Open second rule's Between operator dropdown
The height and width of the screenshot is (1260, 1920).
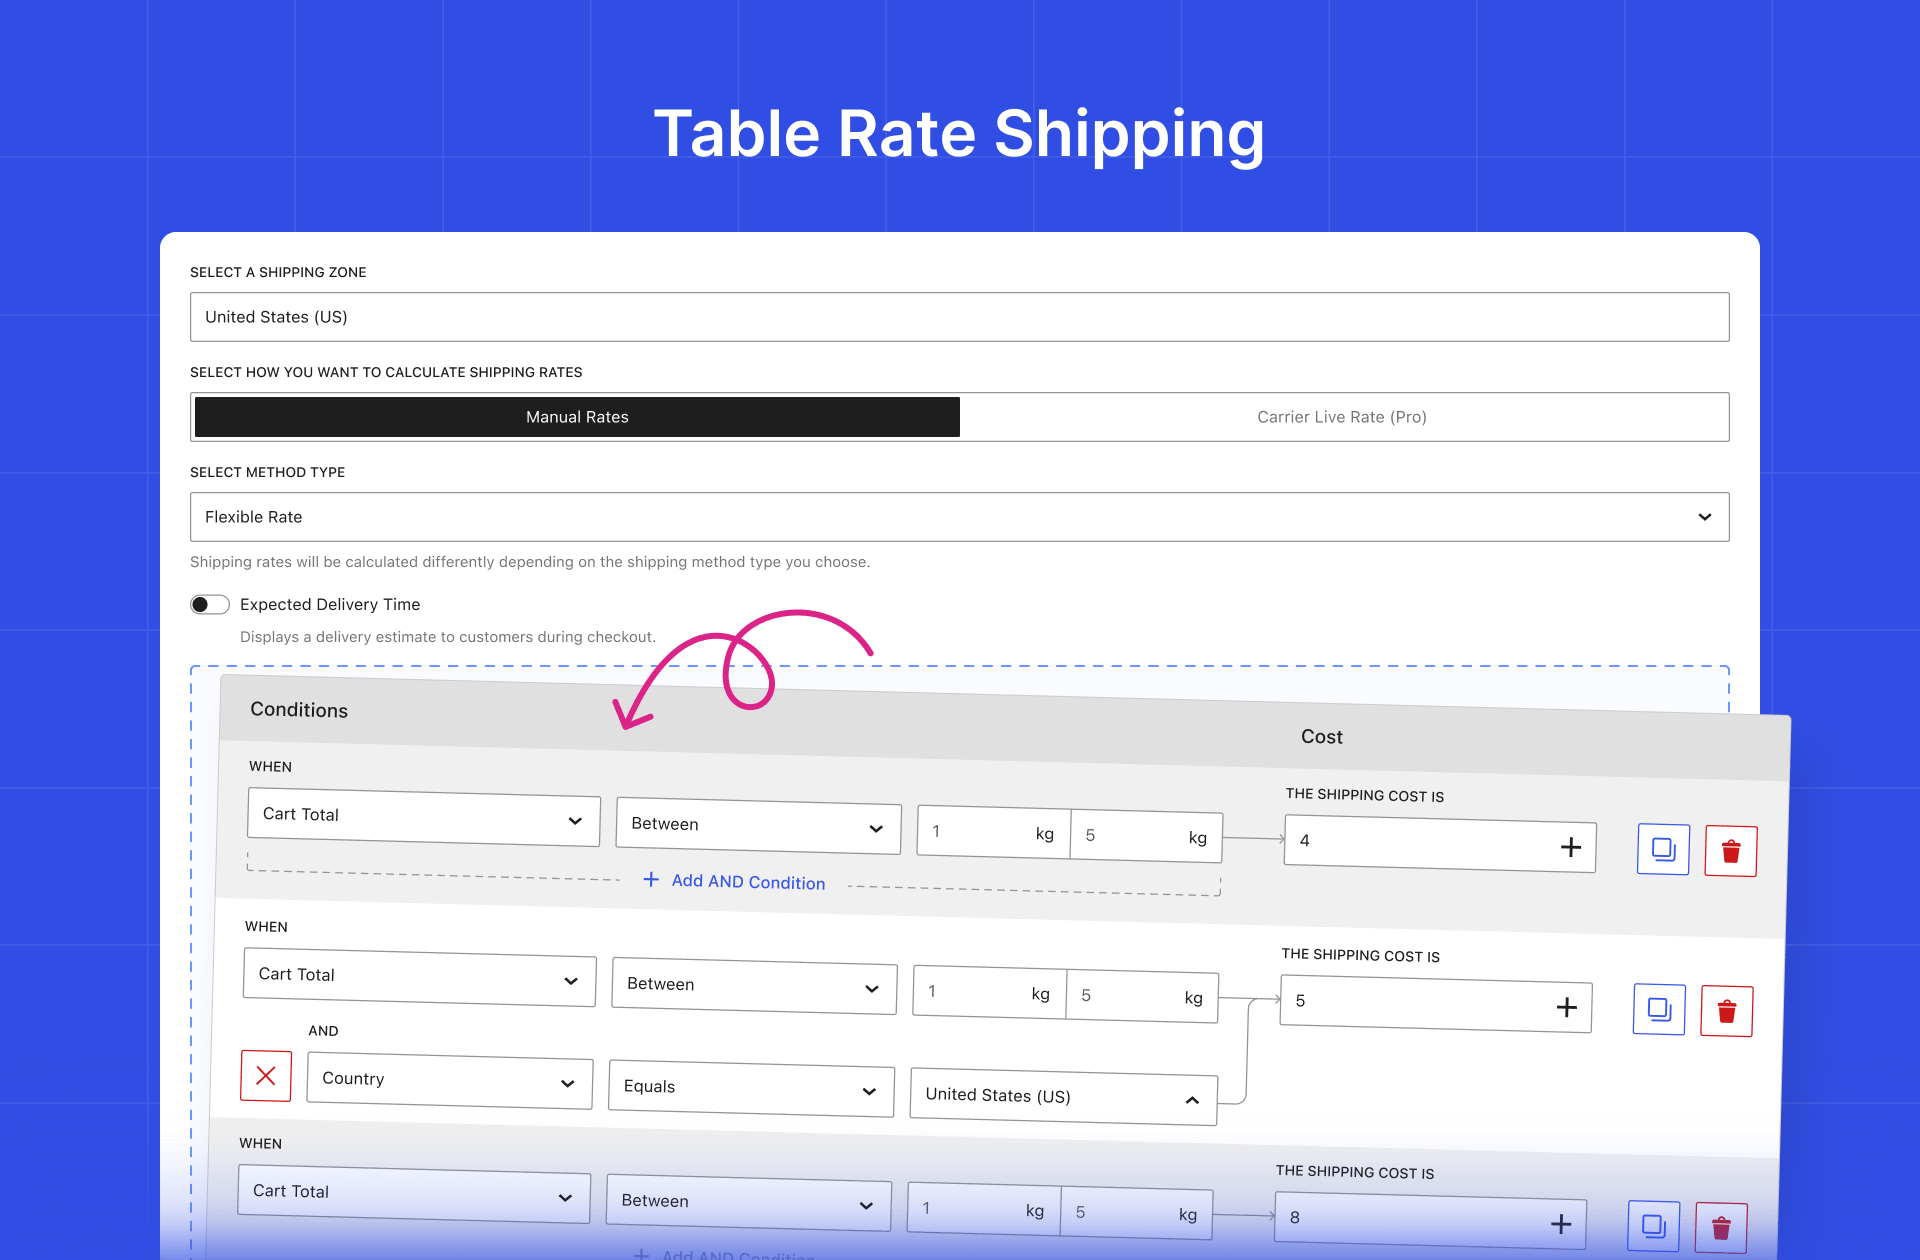pyautogui.click(x=755, y=985)
